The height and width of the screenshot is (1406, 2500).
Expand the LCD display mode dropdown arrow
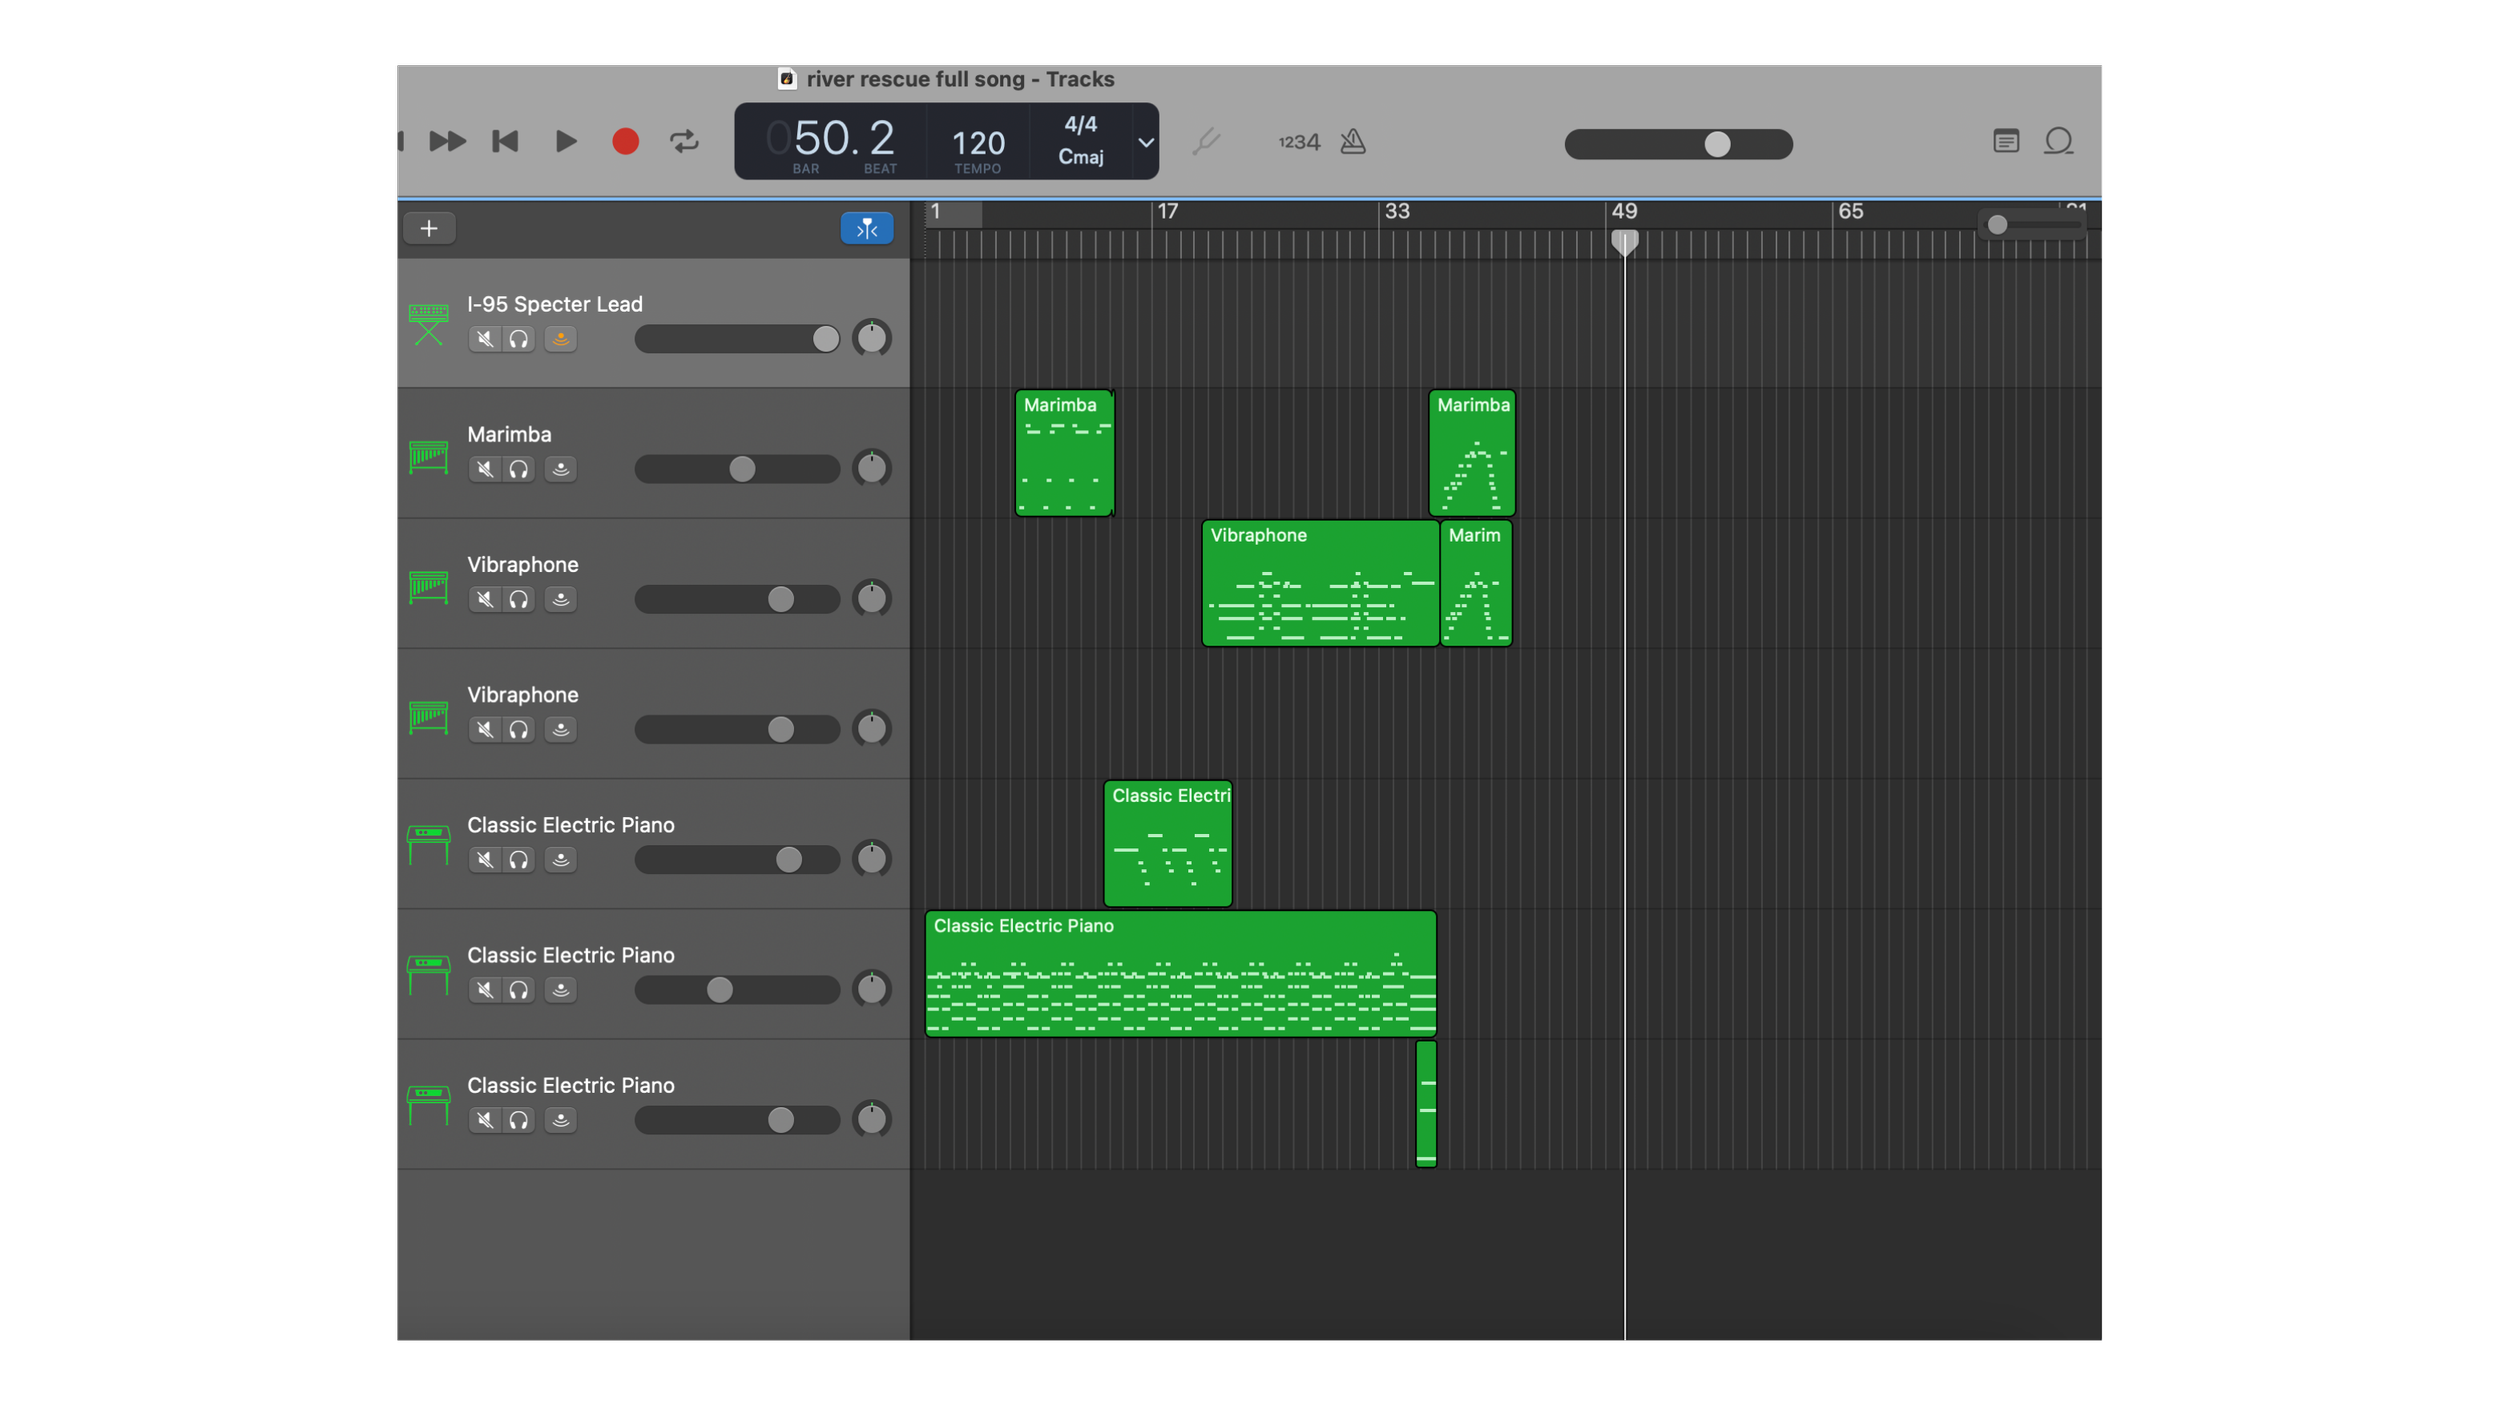point(1146,142)
